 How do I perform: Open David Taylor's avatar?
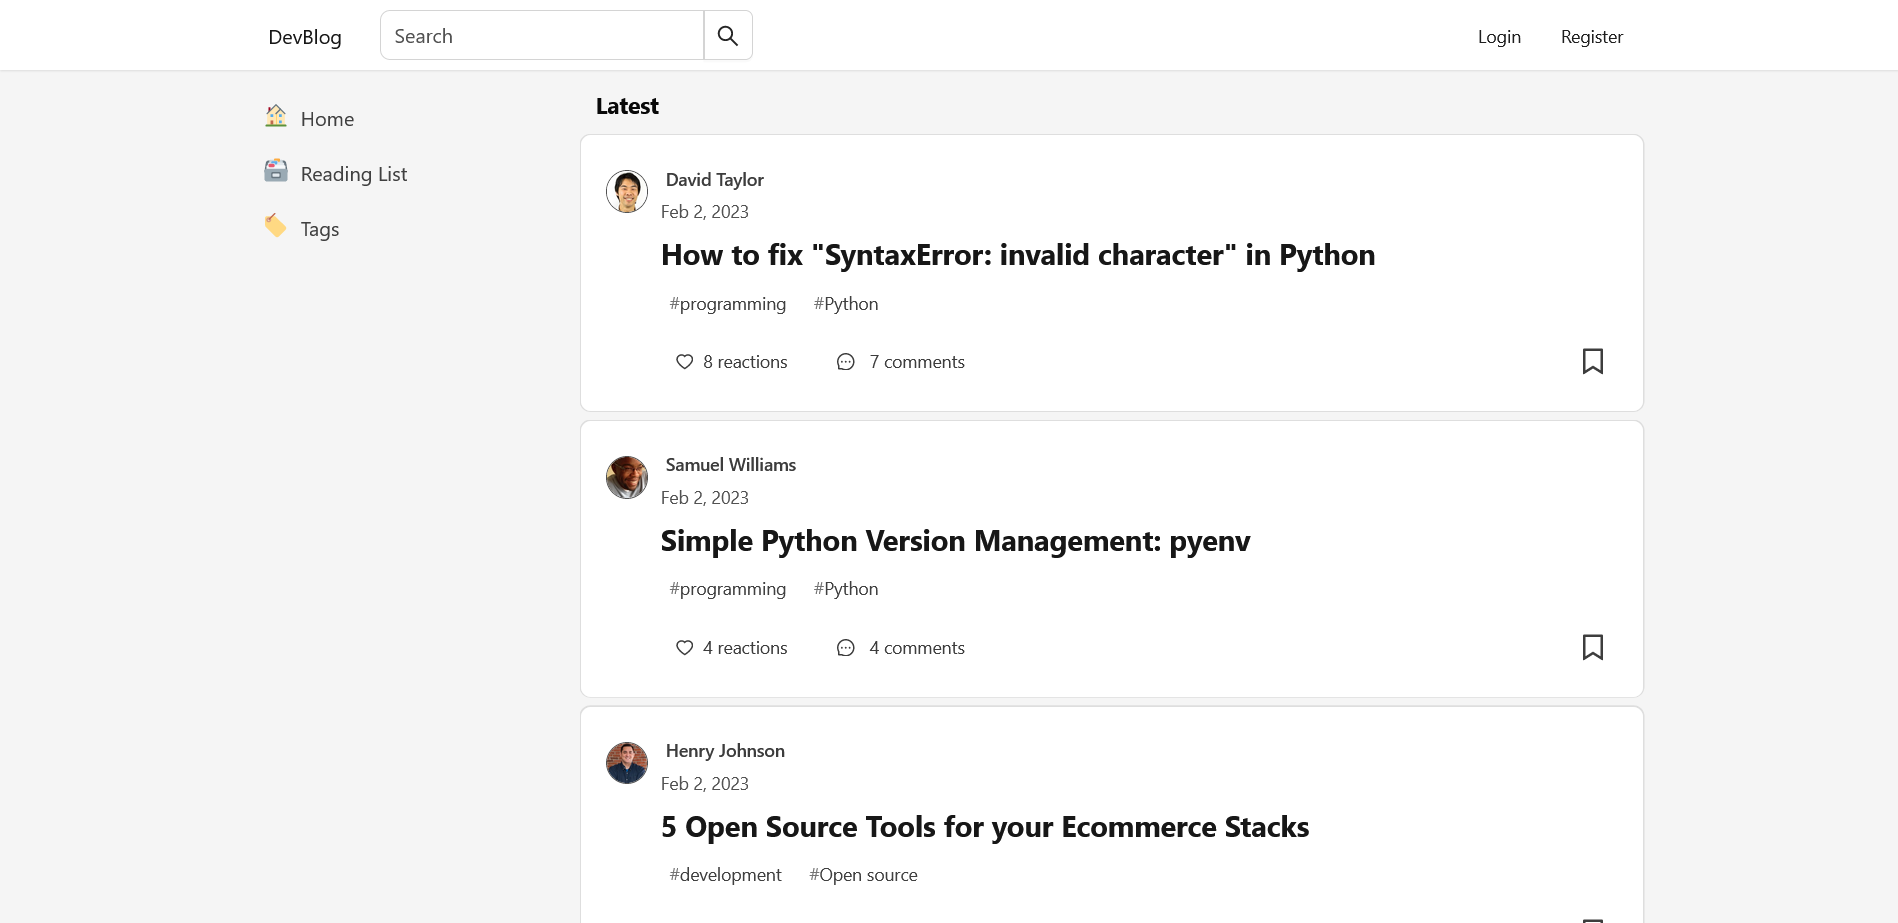click(x=627, y=191)
